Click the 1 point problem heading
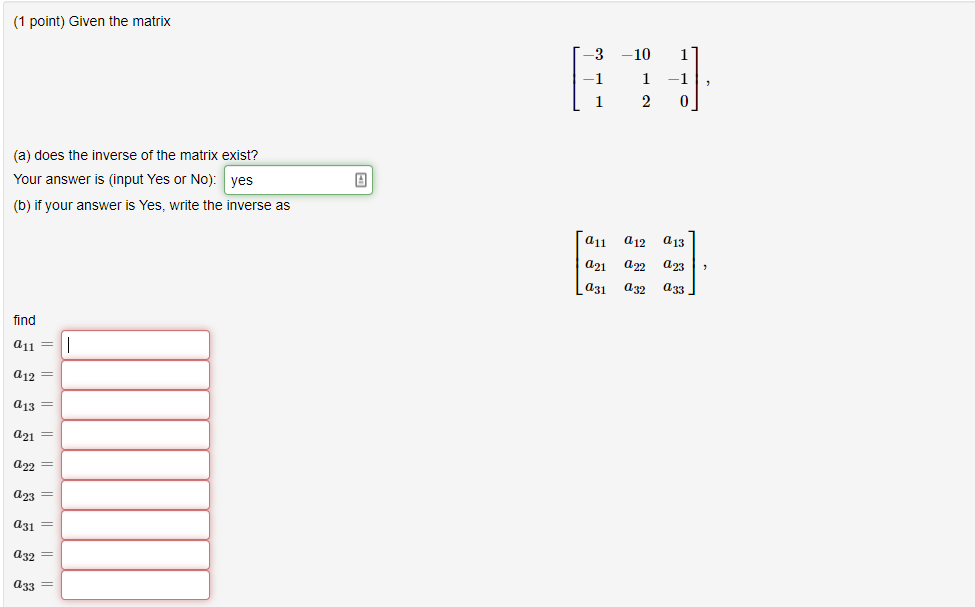 pos(92,21)
